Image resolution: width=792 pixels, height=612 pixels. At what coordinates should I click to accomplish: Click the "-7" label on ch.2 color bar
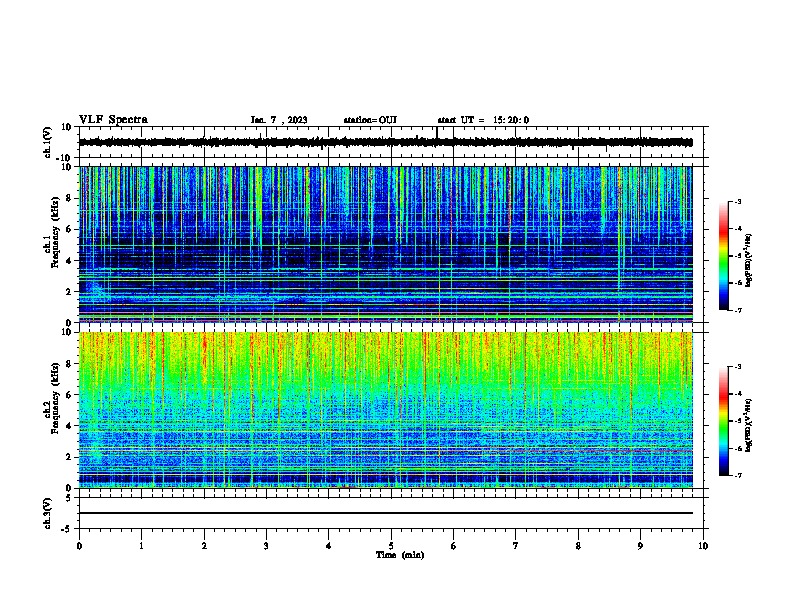point(737,475)
